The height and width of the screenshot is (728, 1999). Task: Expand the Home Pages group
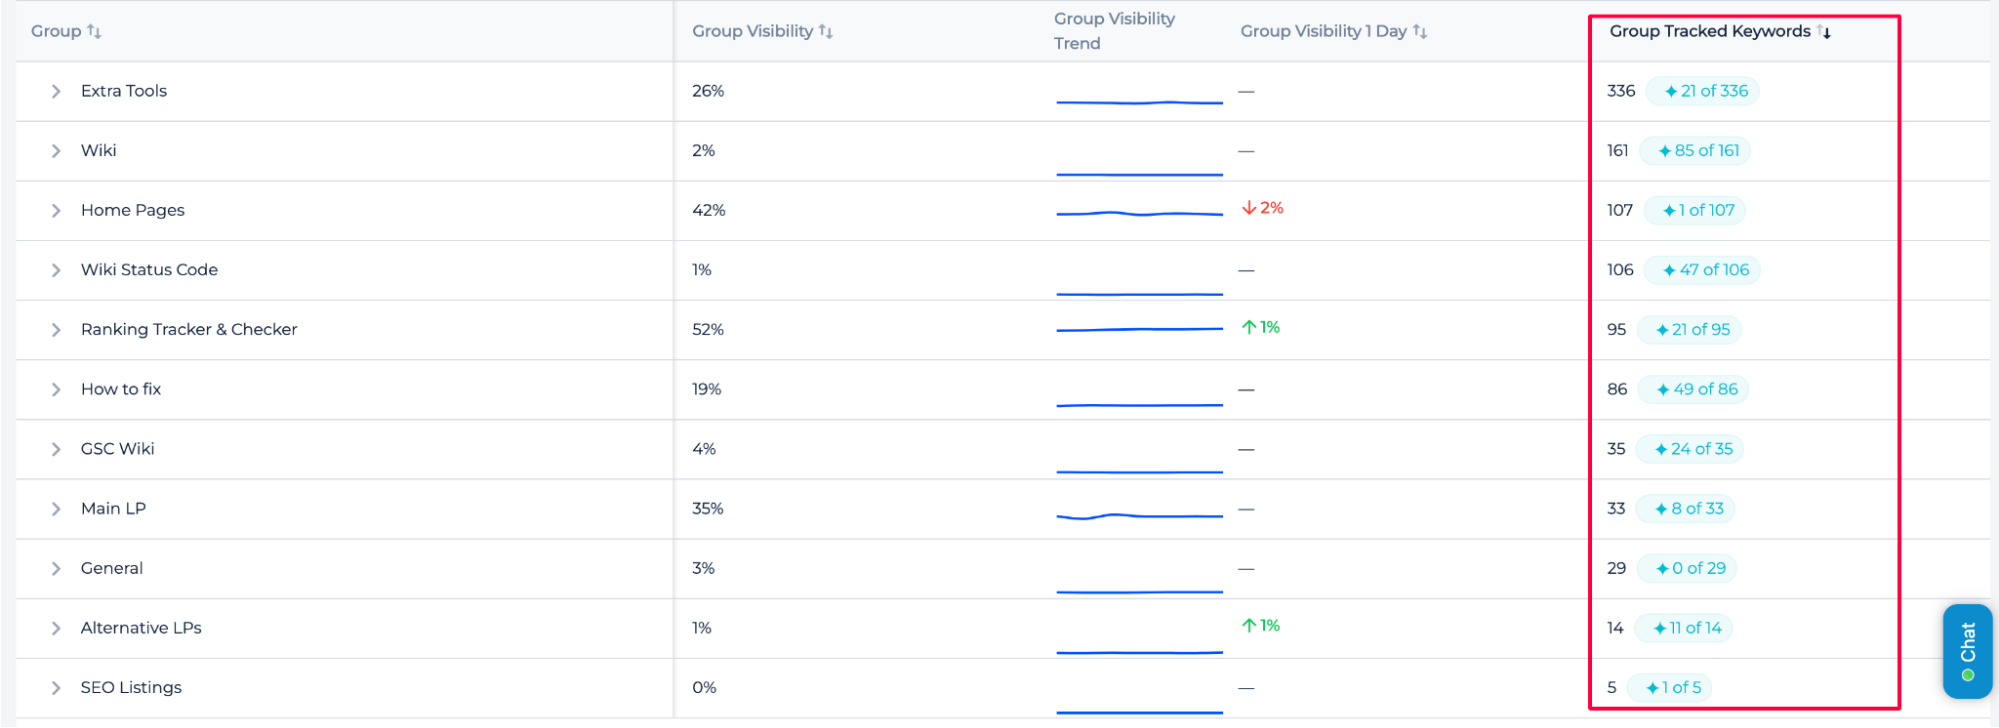pos(56,210)
